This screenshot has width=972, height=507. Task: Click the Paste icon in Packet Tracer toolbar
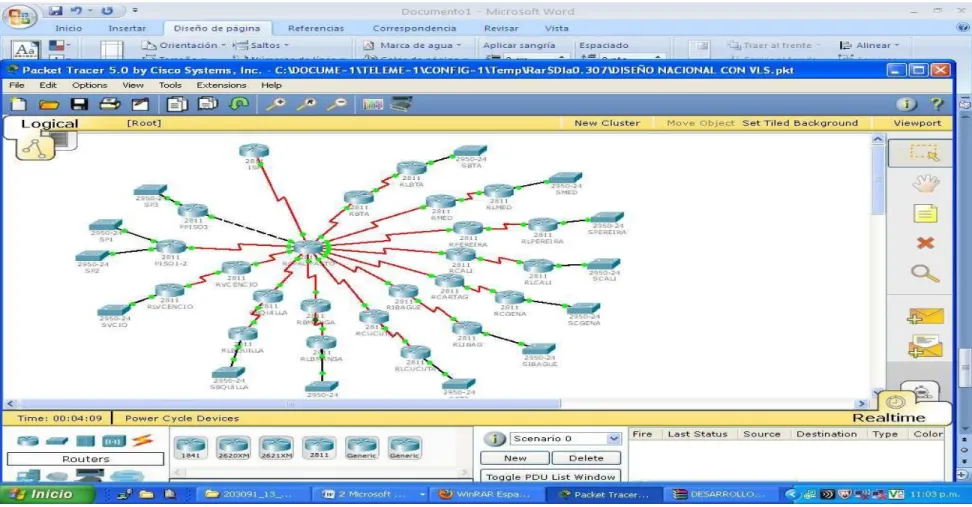tap(208, 104)
